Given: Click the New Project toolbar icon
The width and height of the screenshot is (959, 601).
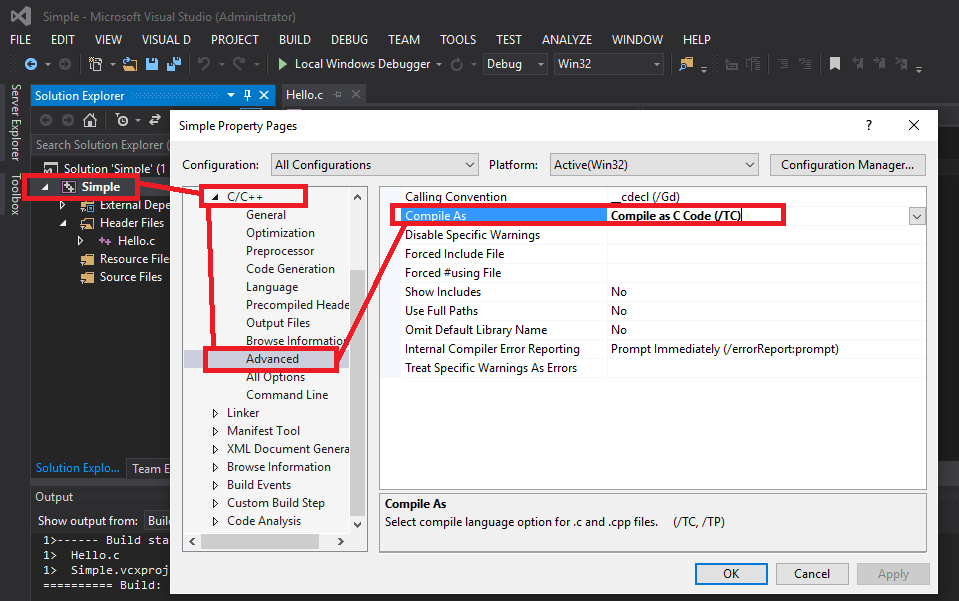Looking at the screenshot, I should click(95, 64).
